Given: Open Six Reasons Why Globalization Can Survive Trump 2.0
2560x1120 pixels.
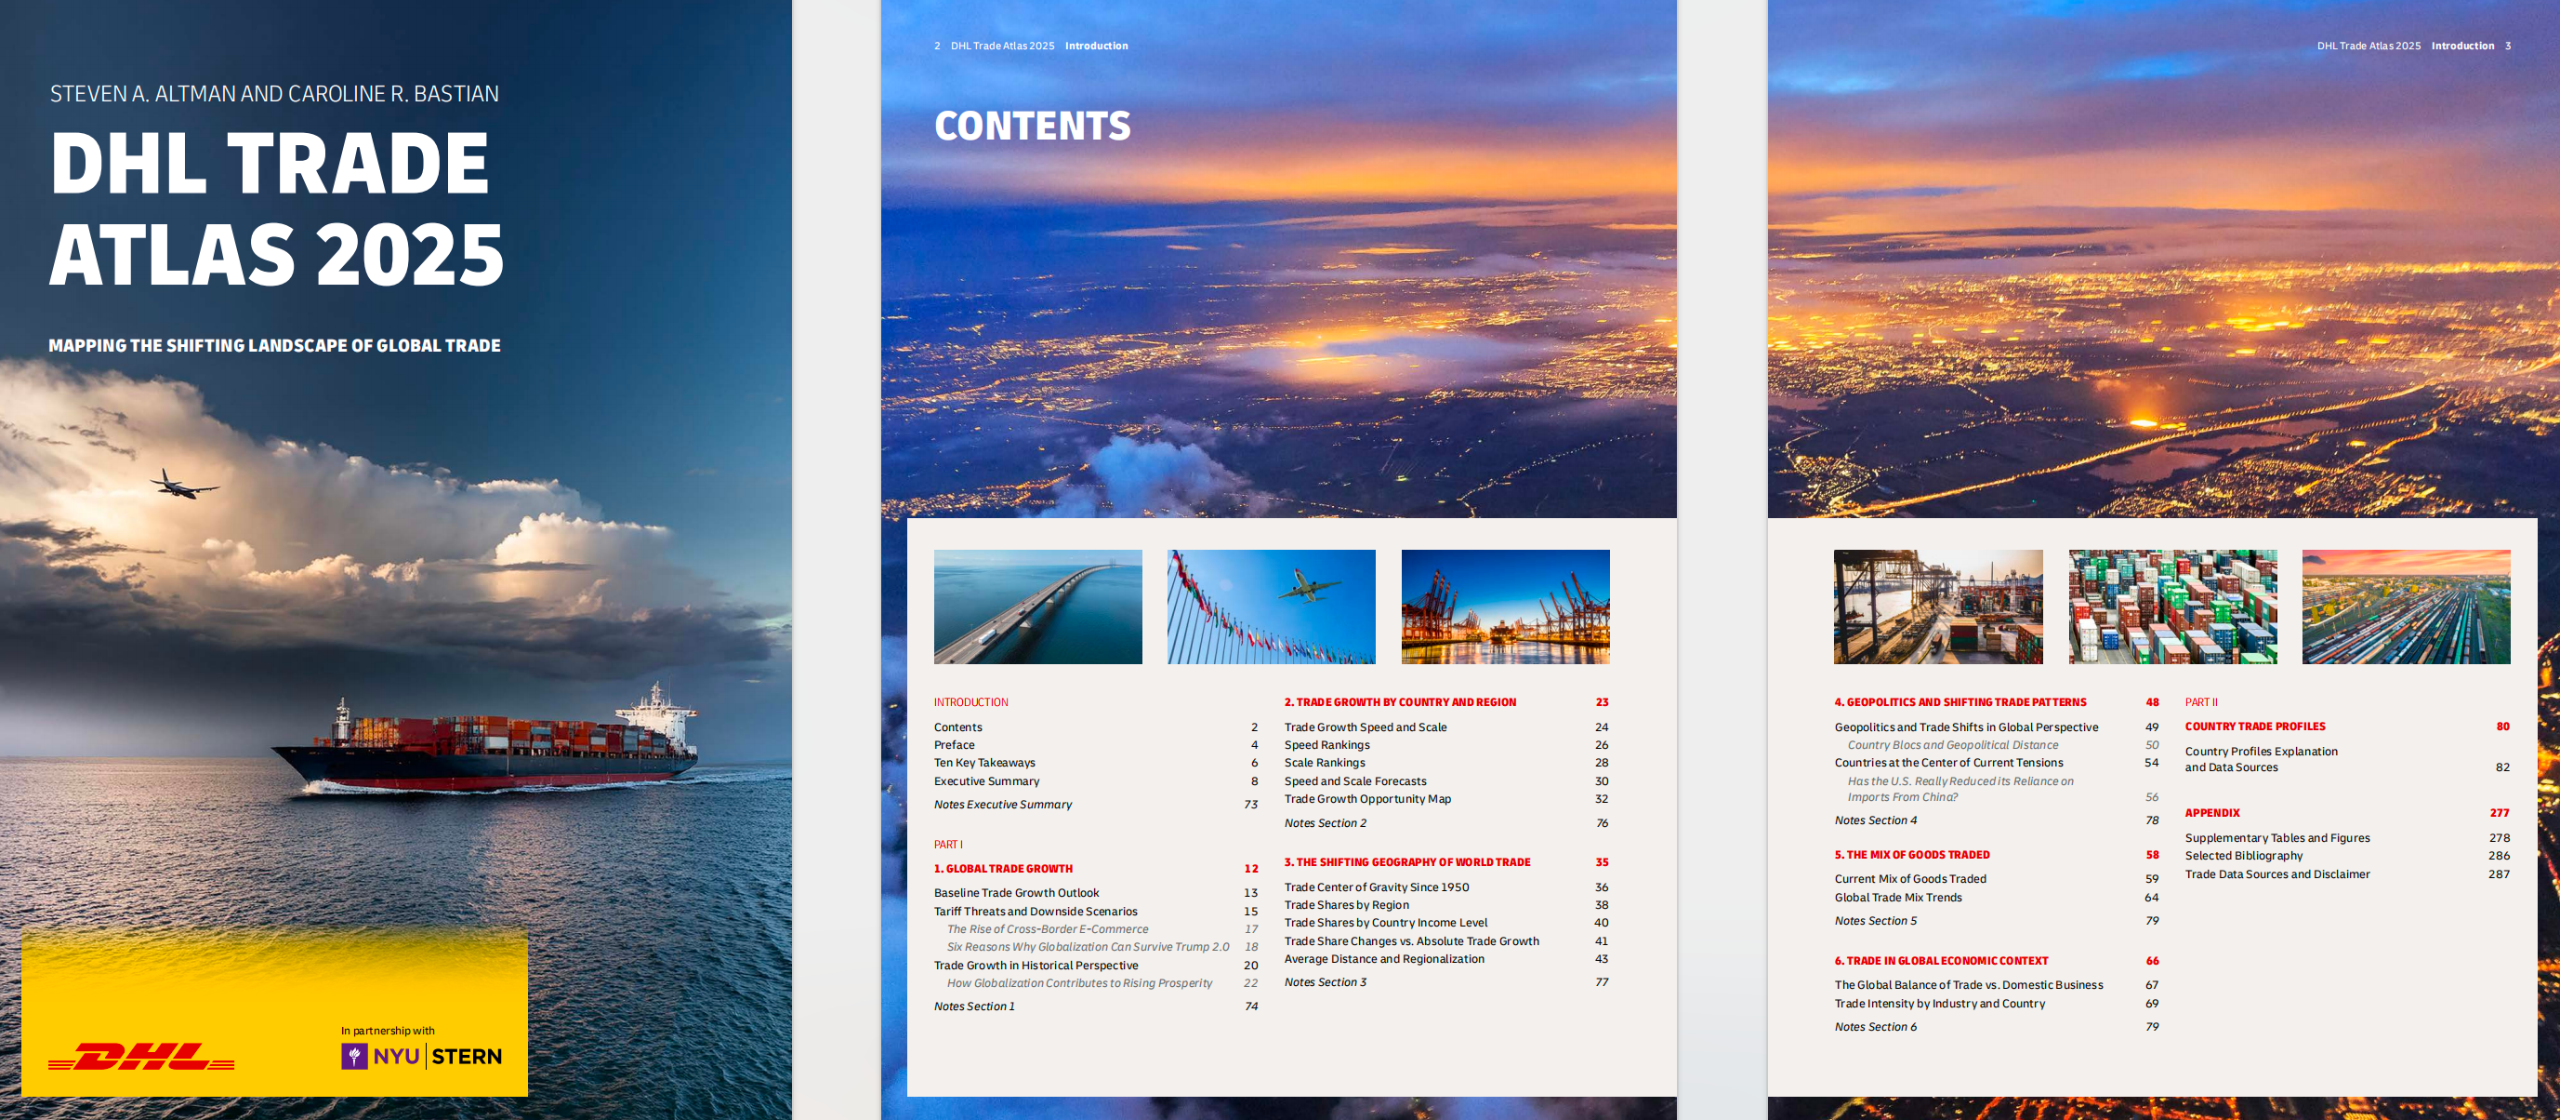Looking at the screenshot, I should click(1102, 947).
